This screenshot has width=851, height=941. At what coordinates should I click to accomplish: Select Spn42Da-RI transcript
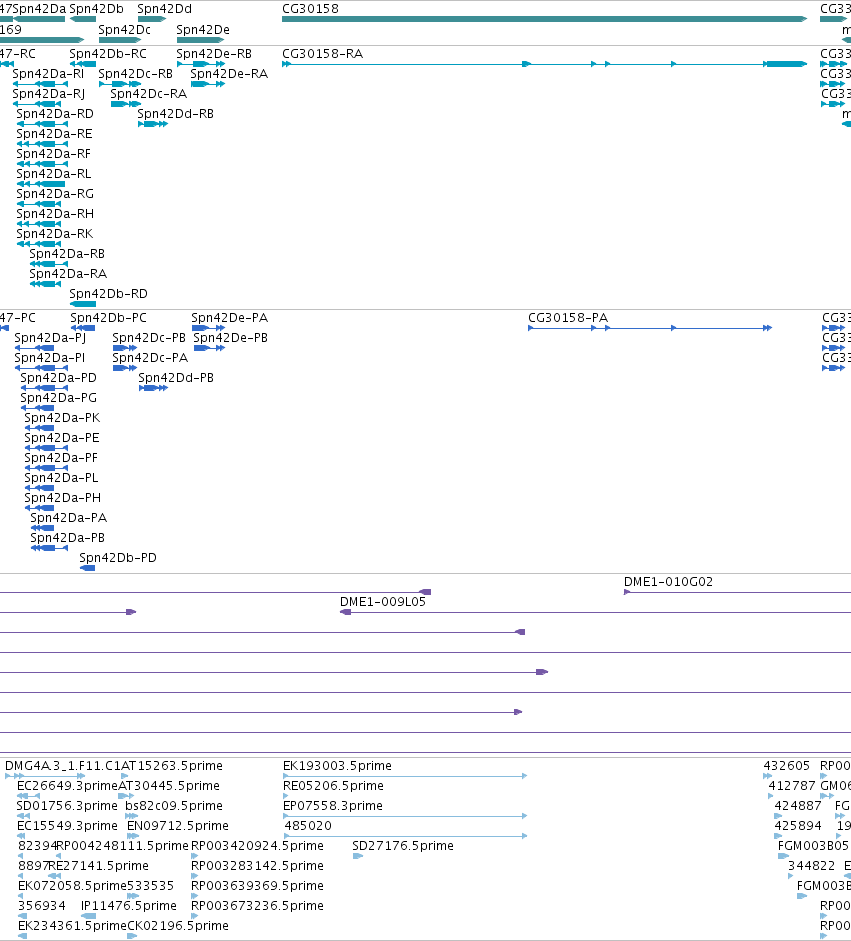[x=48, y=73]
